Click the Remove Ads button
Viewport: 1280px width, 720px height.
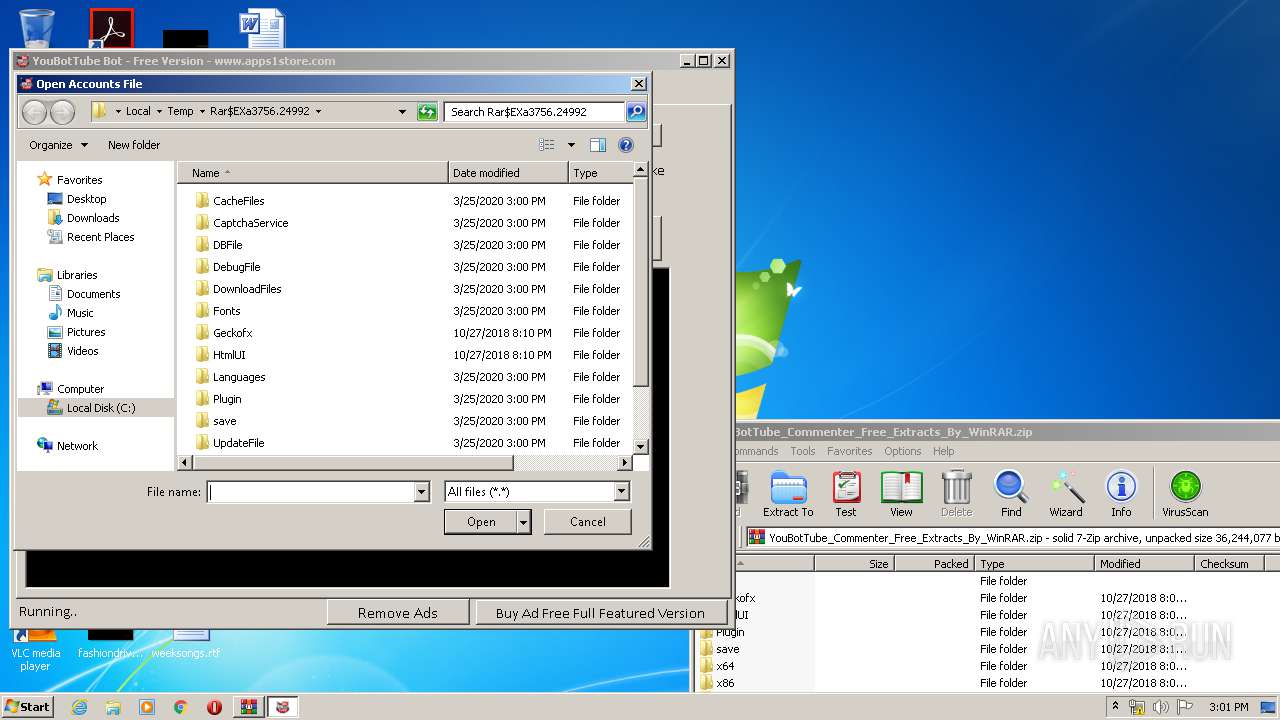(398, 613)
